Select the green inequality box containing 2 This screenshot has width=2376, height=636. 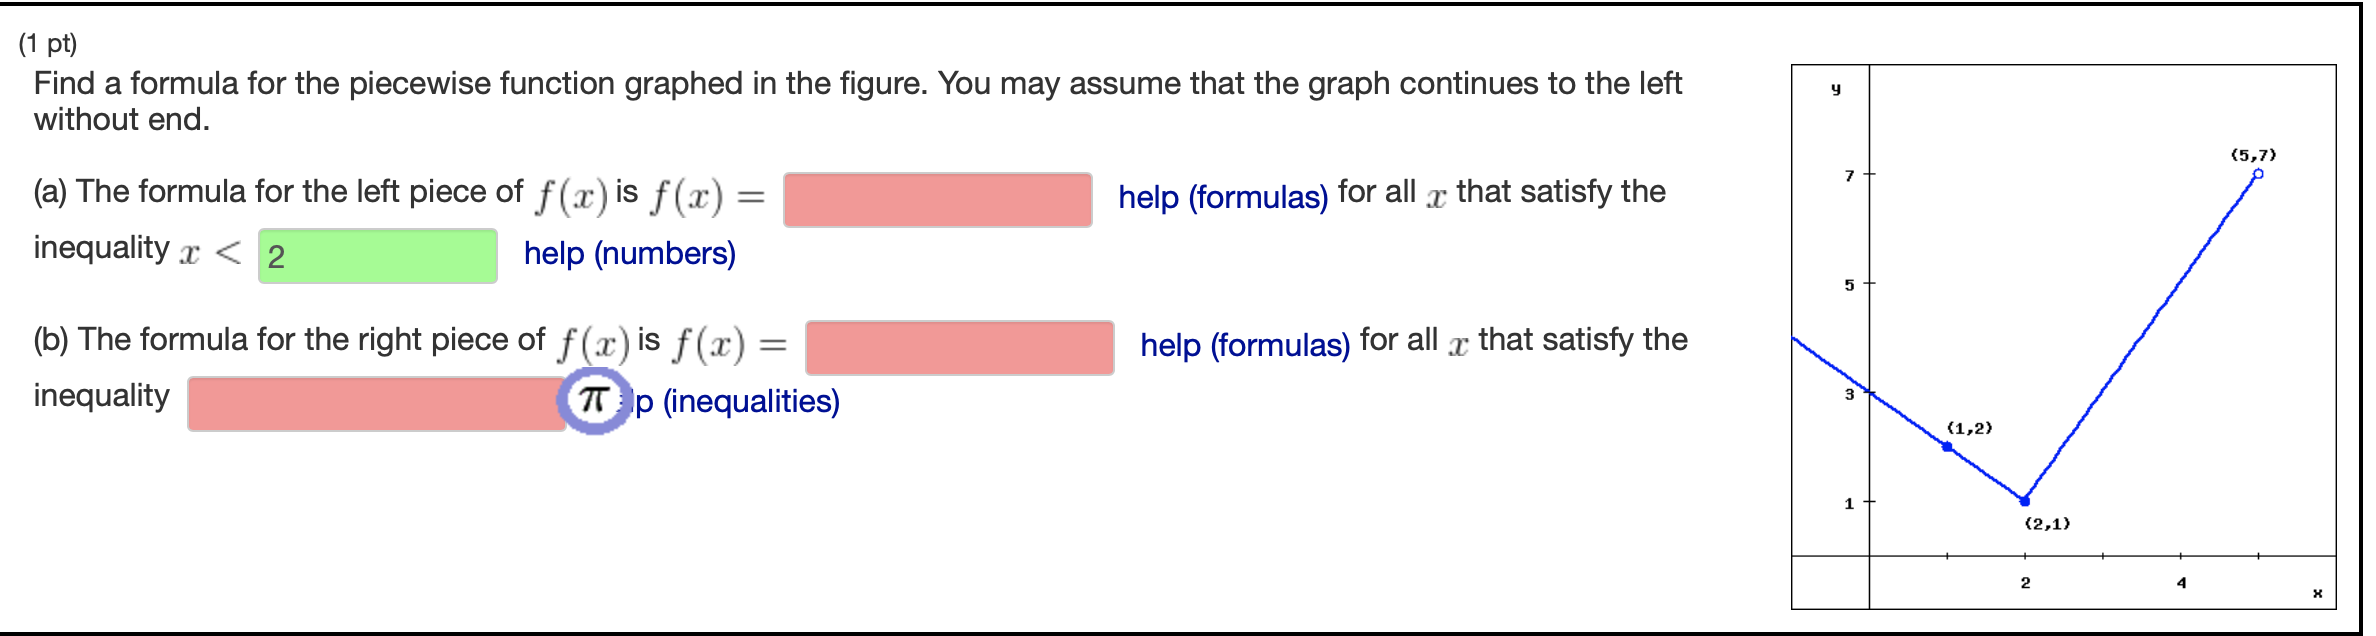click(378, 257)
